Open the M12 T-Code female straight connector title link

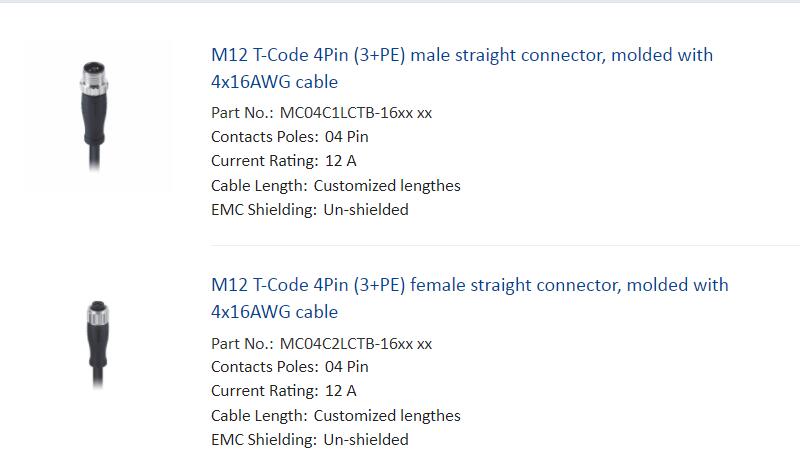(x=469, y=298)
